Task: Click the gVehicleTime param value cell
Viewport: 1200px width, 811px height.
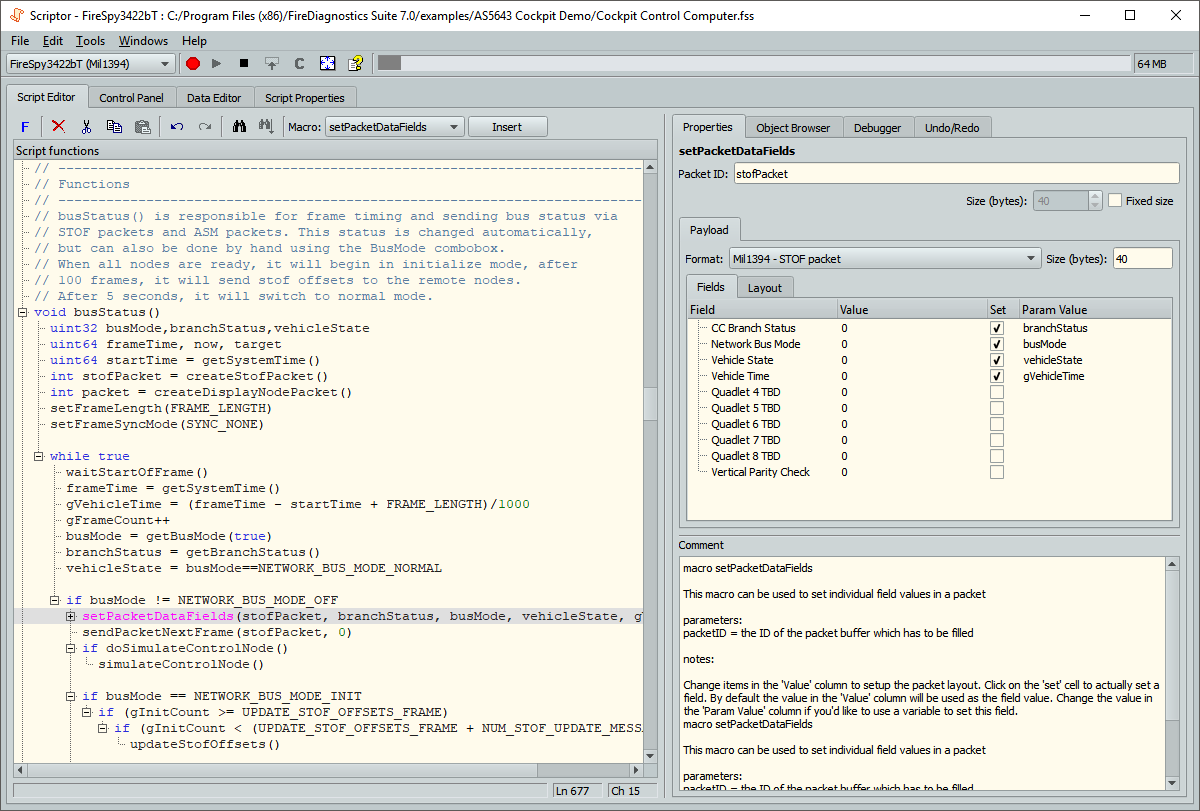Action: tap(1095, 376)
